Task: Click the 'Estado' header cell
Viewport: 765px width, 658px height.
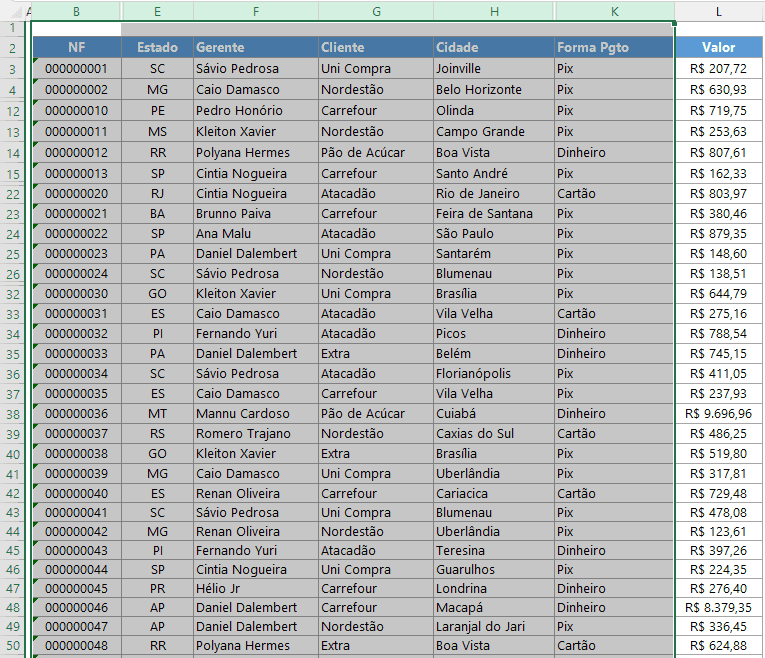Action: (157, 48)
